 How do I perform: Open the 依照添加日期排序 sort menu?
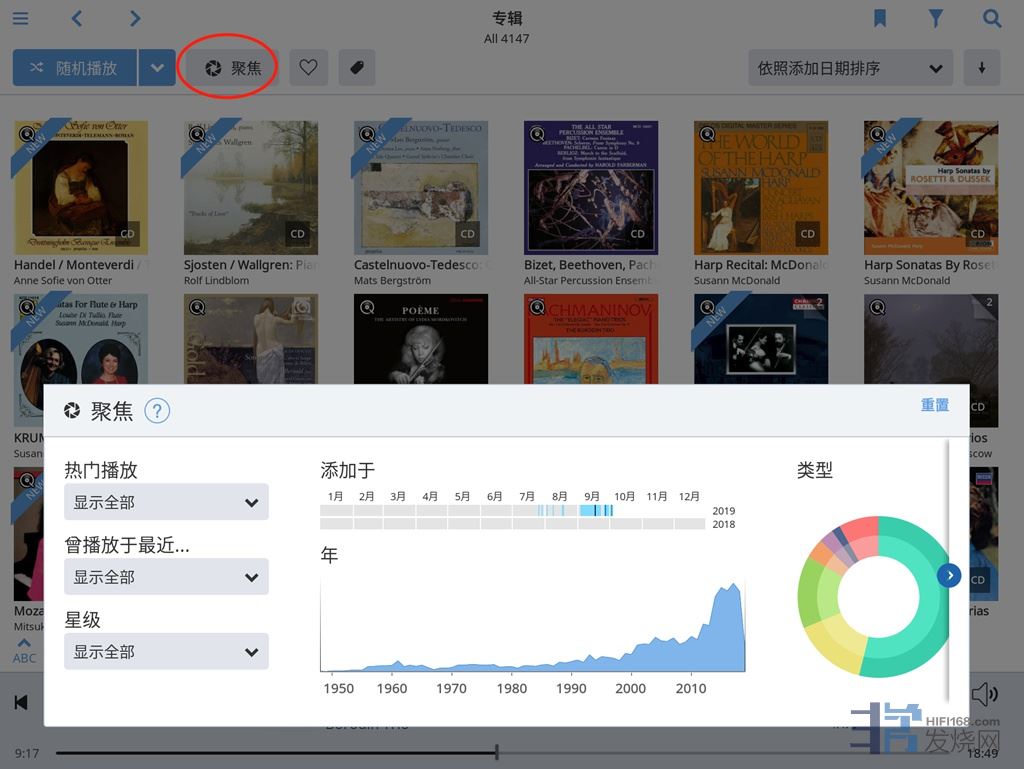tap(849, 68)
